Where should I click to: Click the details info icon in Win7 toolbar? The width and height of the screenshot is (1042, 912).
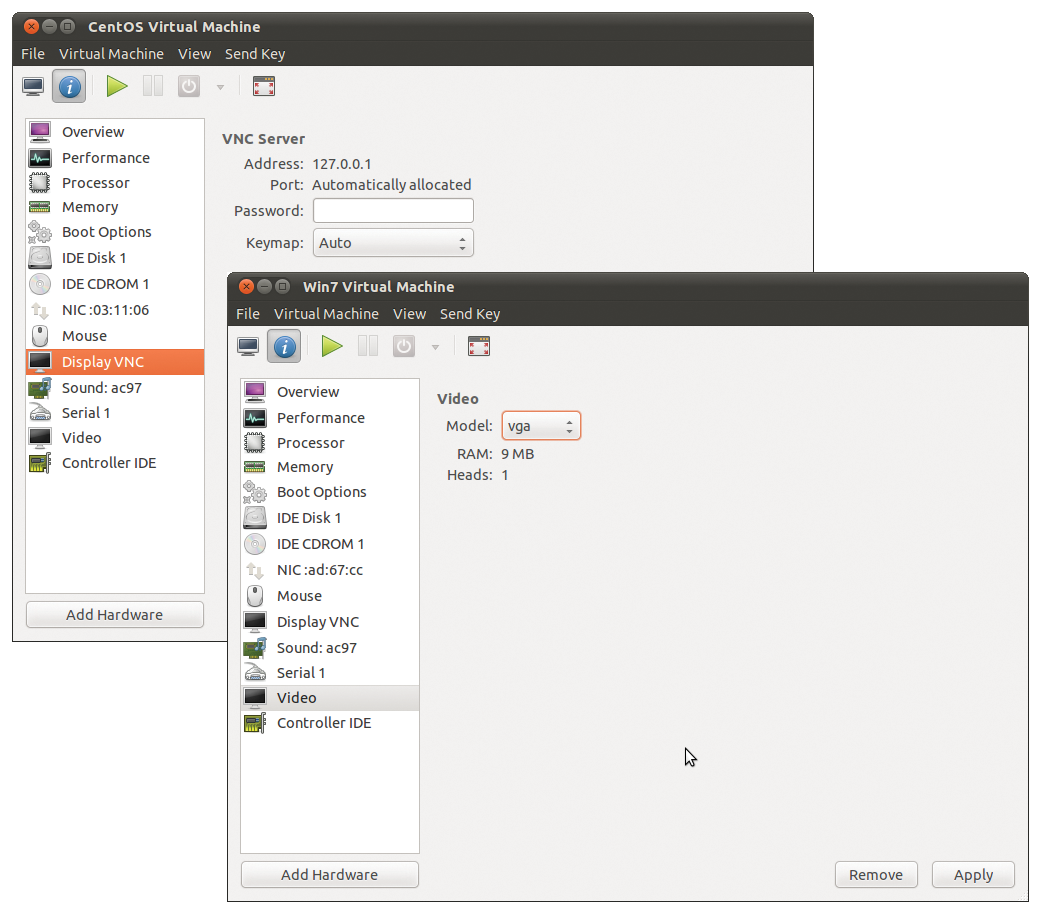[x=284, y=346]
